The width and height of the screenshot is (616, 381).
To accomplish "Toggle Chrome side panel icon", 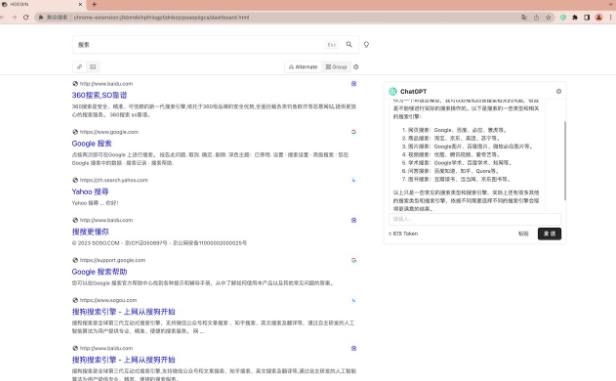I will pyautogui.click(x=587, y=17).
